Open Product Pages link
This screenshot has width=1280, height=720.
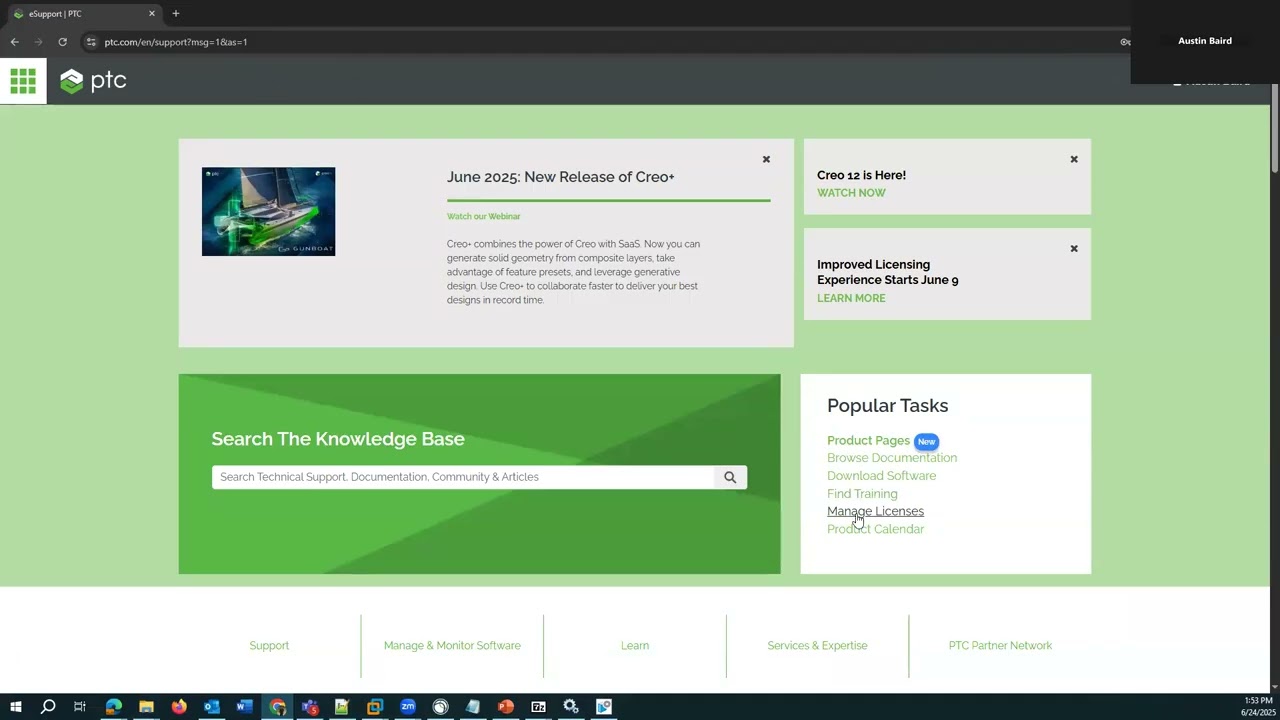tap(868, 441)
